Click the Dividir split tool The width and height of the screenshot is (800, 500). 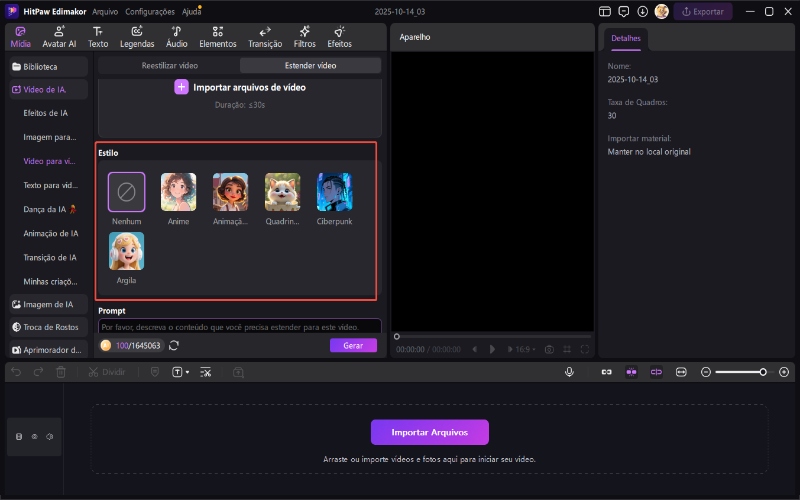107,372
